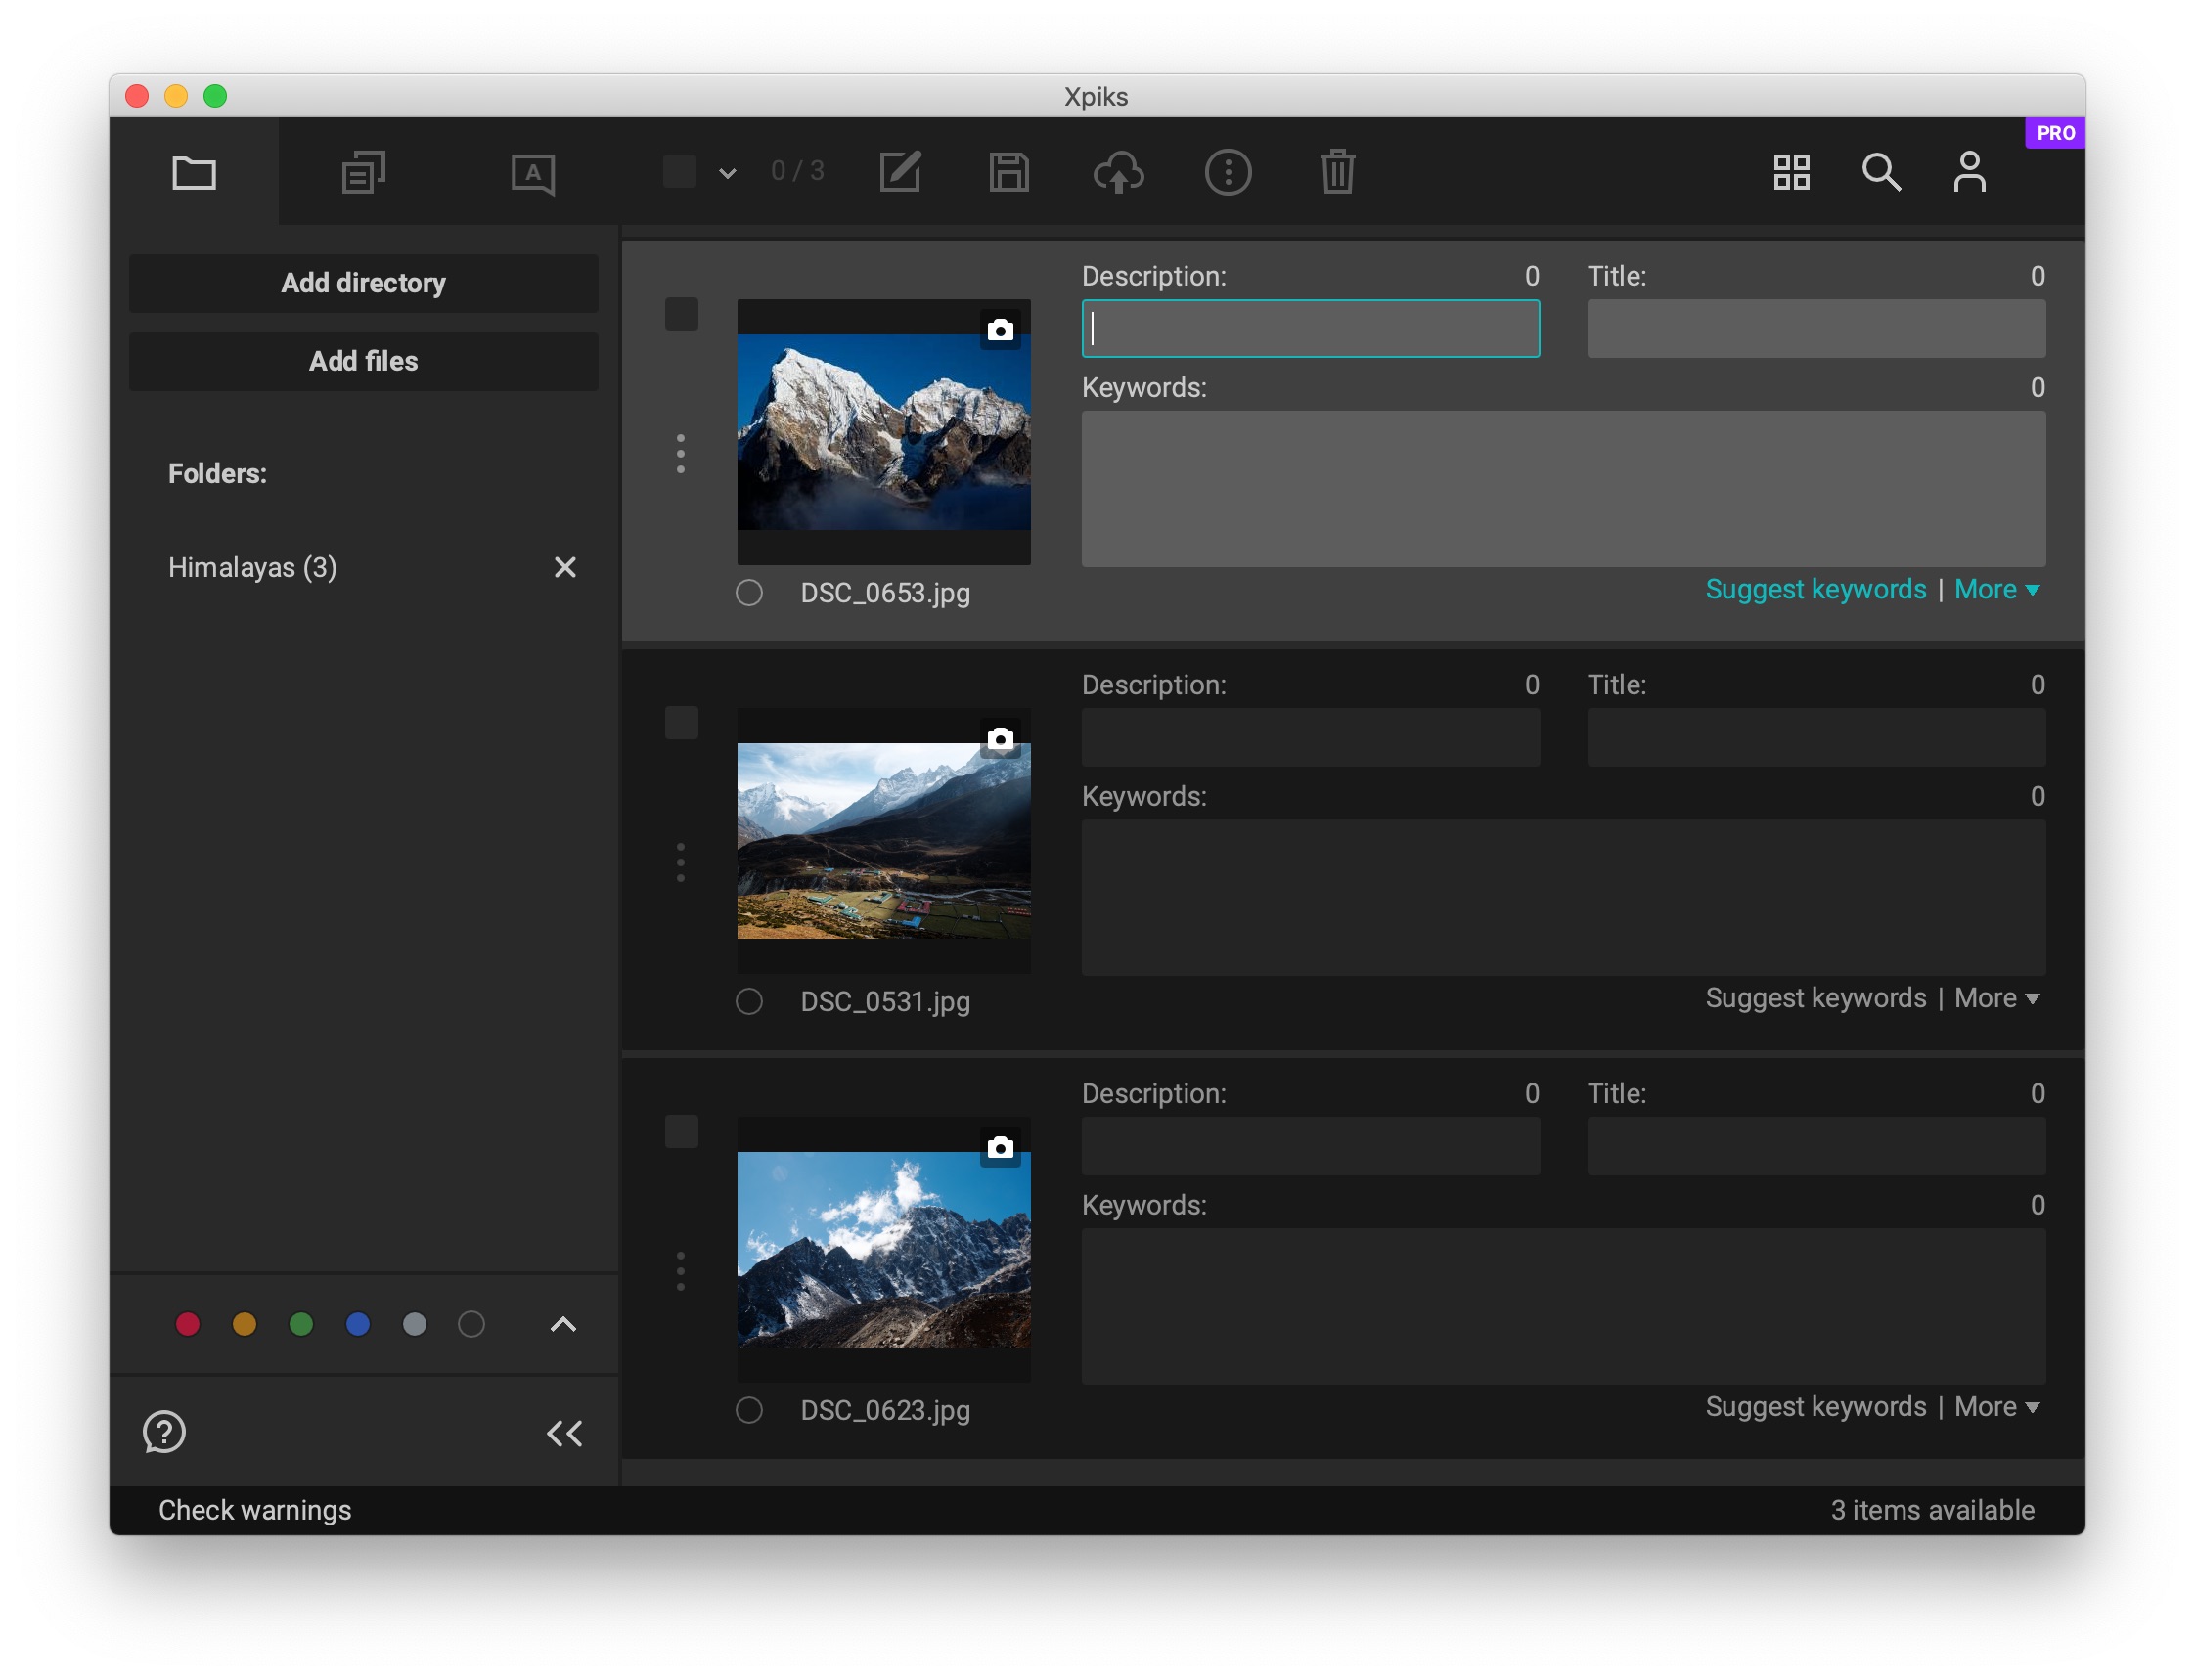Open search using the magnifier icon

pyautogui.click(x=1883, y=172)
